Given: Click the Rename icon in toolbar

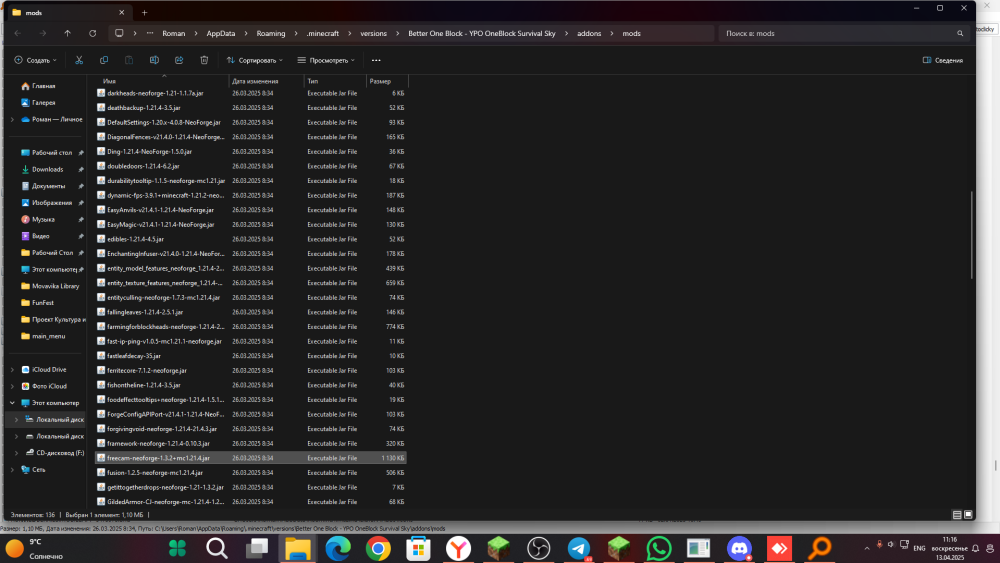Looking at the screenshot, I should click(x=154, y=60).
